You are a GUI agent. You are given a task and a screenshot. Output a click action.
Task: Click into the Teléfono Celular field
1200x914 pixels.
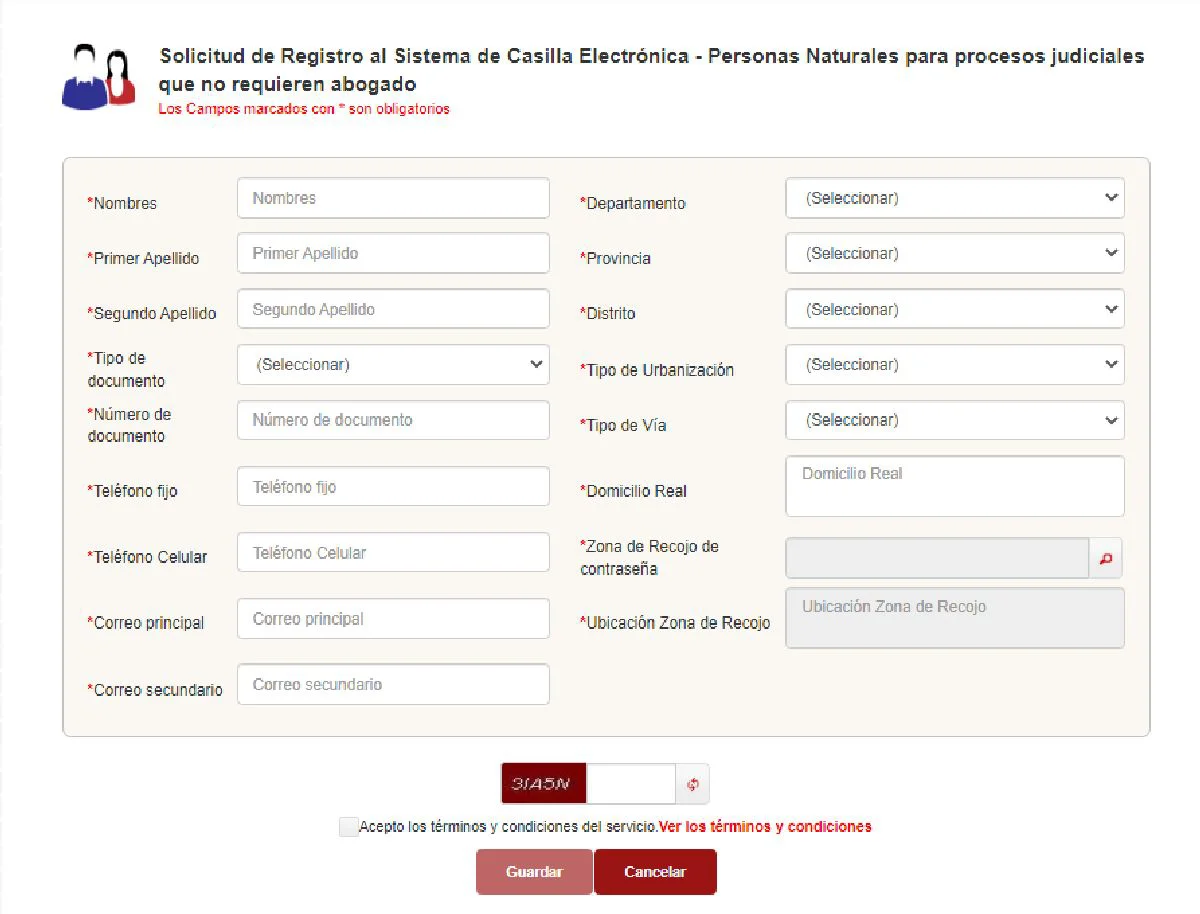[393, 553]
